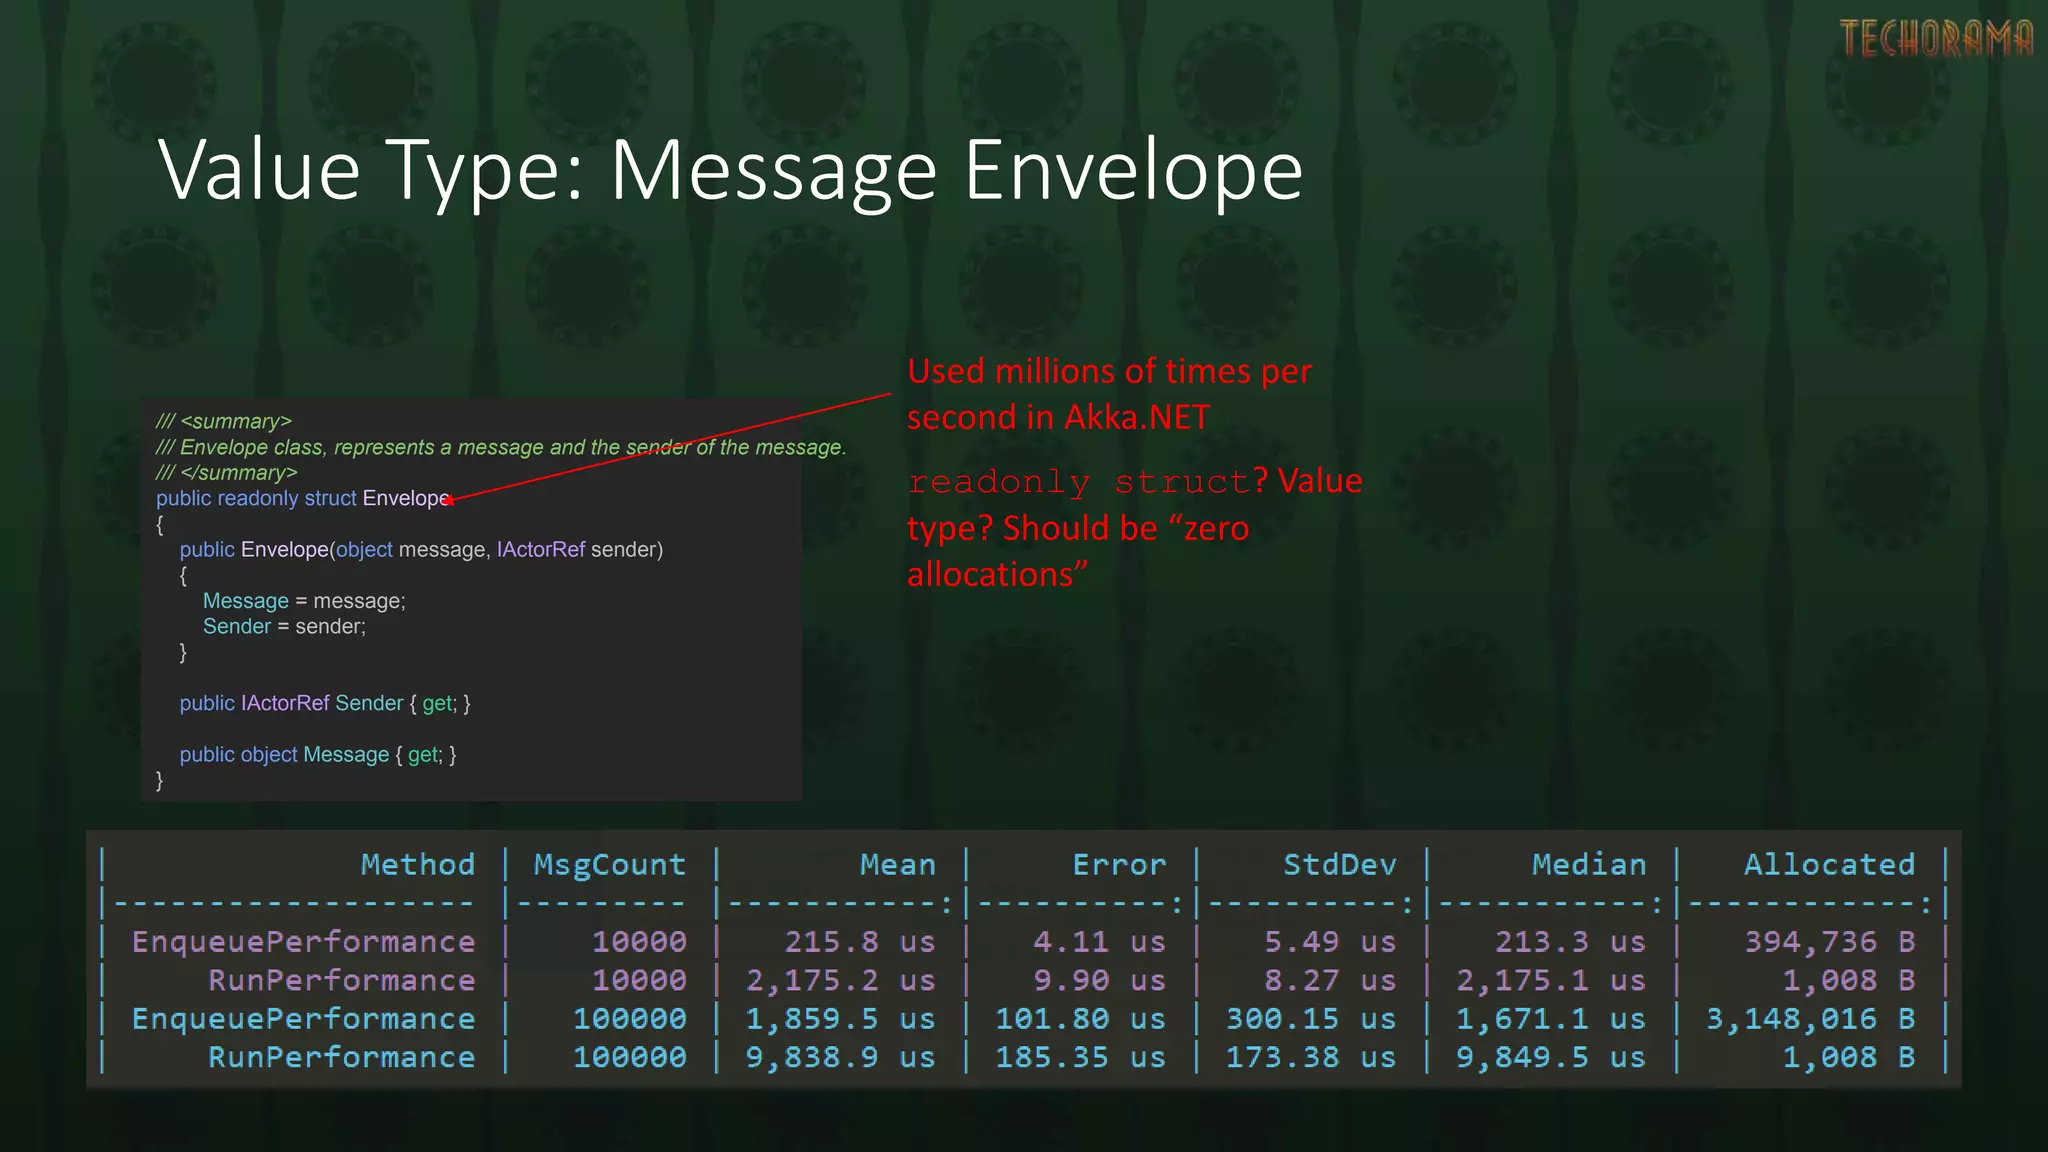This screenshot has height=1152, width=2048.
Task: Click 'Sender = sender;' code line
Action: click(284, 626)
